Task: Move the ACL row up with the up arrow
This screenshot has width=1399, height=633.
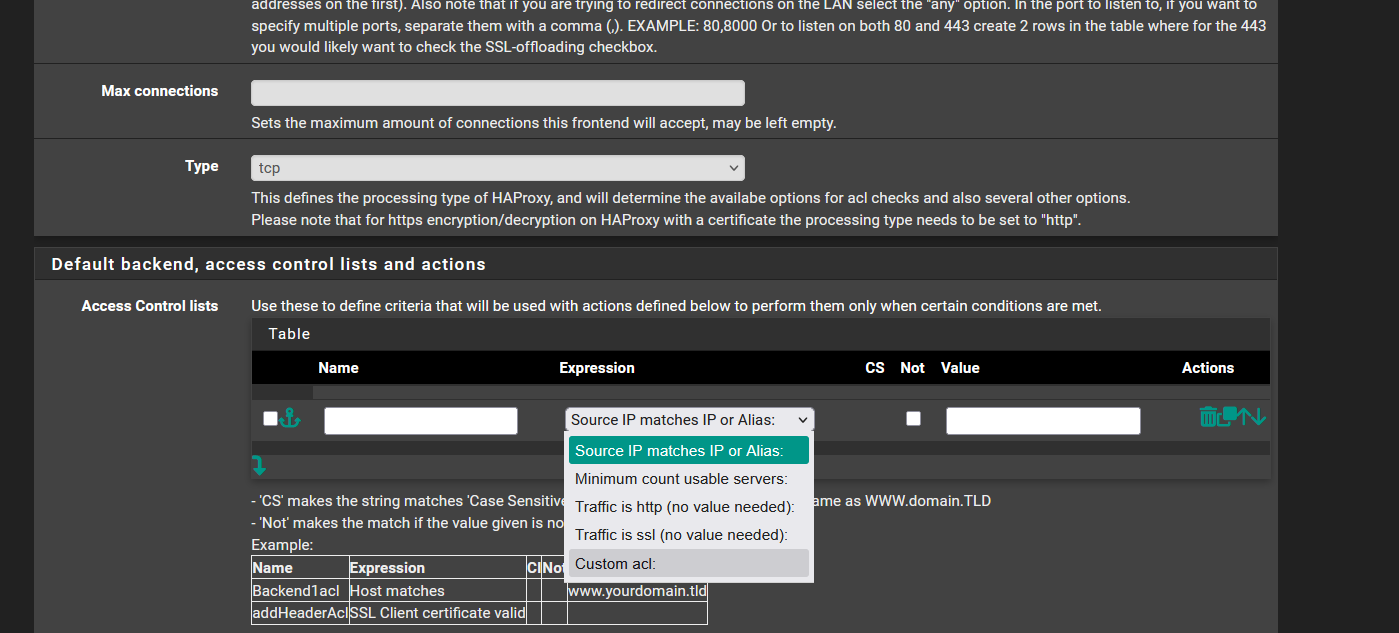Action: click(x=1245, y=417)
